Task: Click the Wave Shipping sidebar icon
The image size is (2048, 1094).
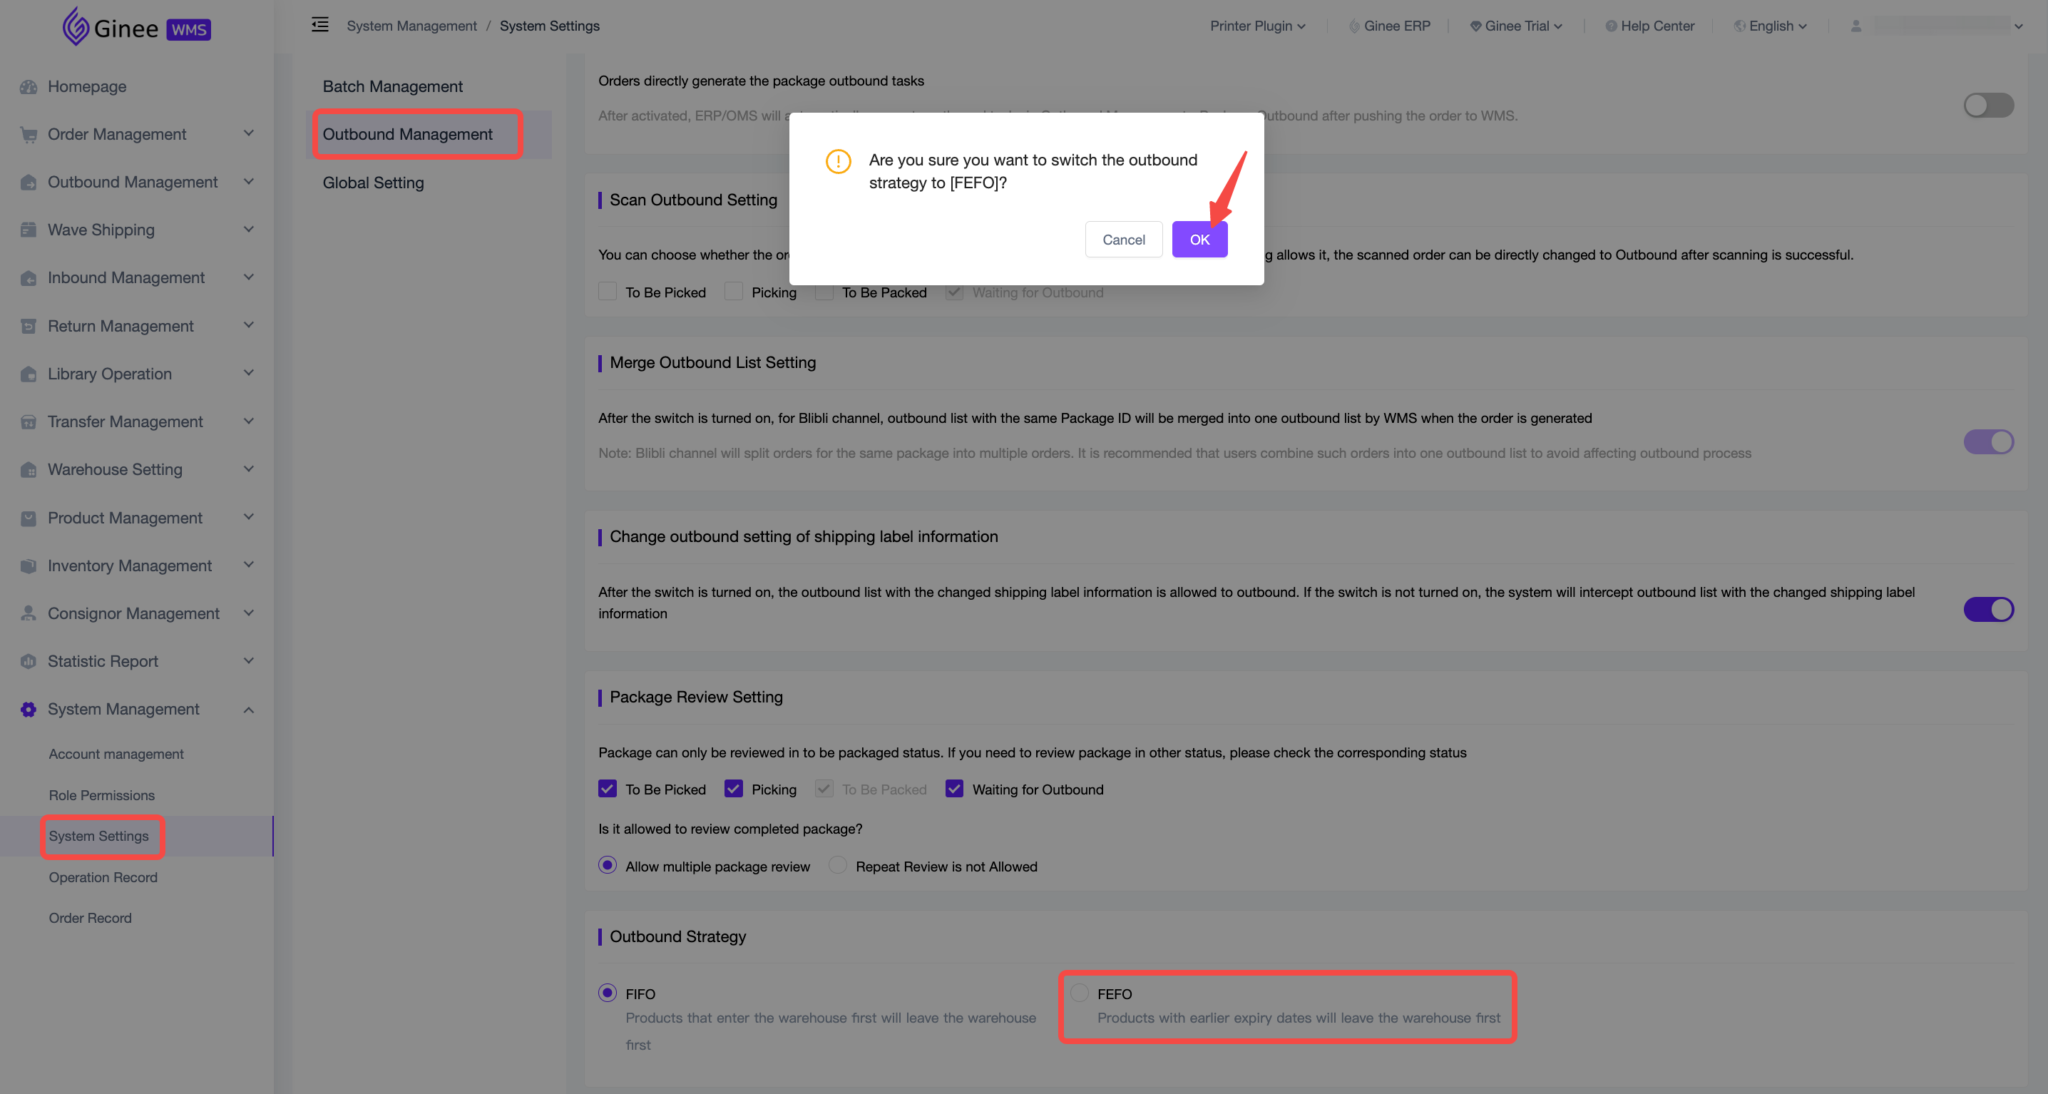Action: (28, 230)
